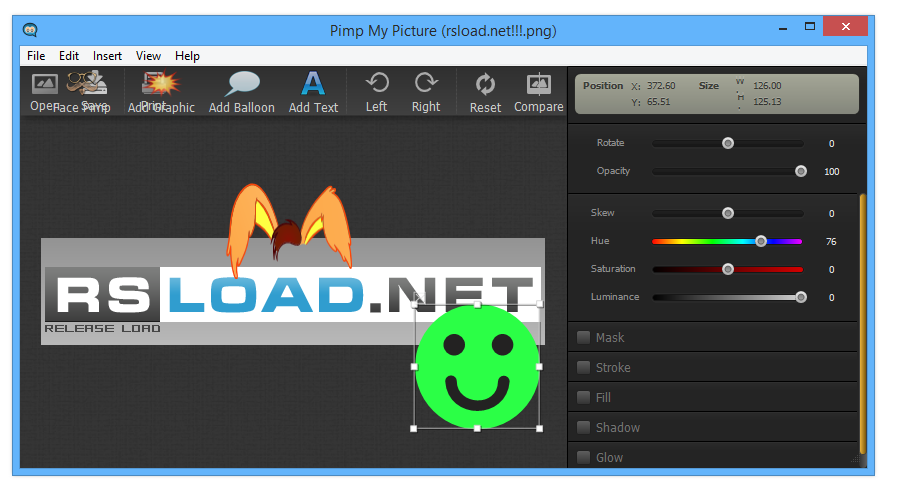Click the rainbow Hue slider knob

(x=761, y=241)
